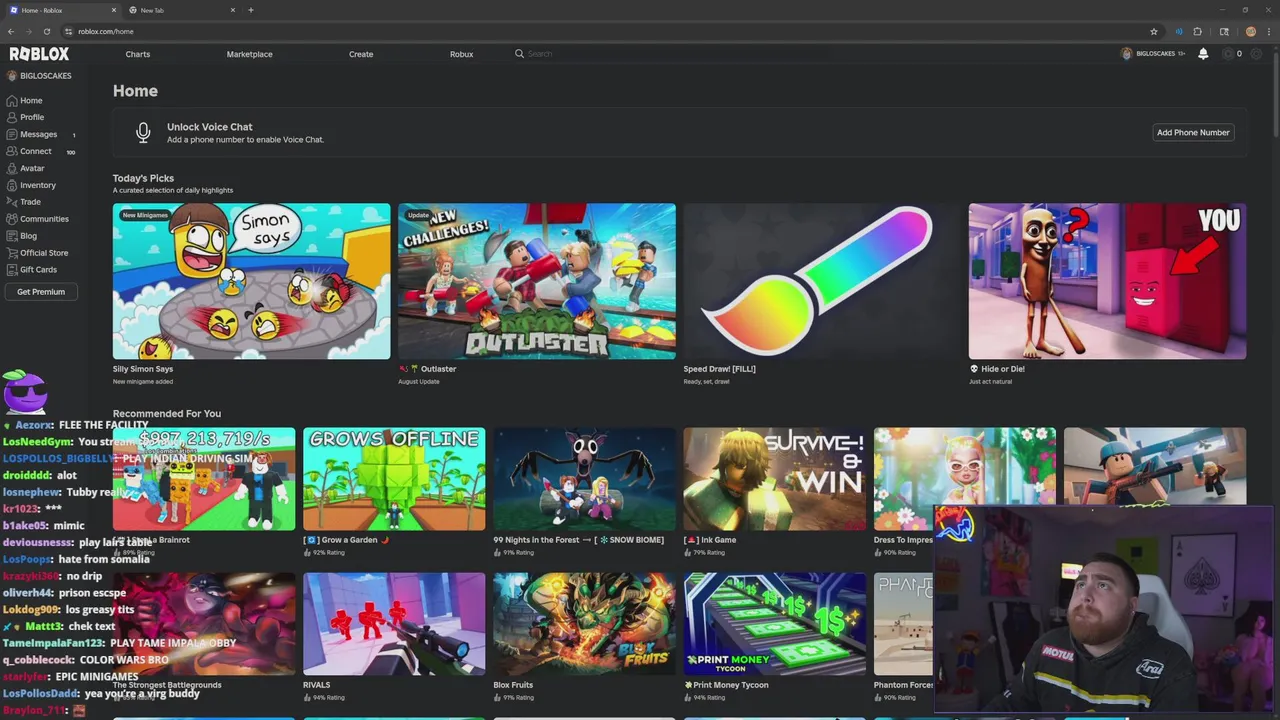Open the Robux balance icon
Viewport: 1280px width, 720px height.
(1228, 54)
